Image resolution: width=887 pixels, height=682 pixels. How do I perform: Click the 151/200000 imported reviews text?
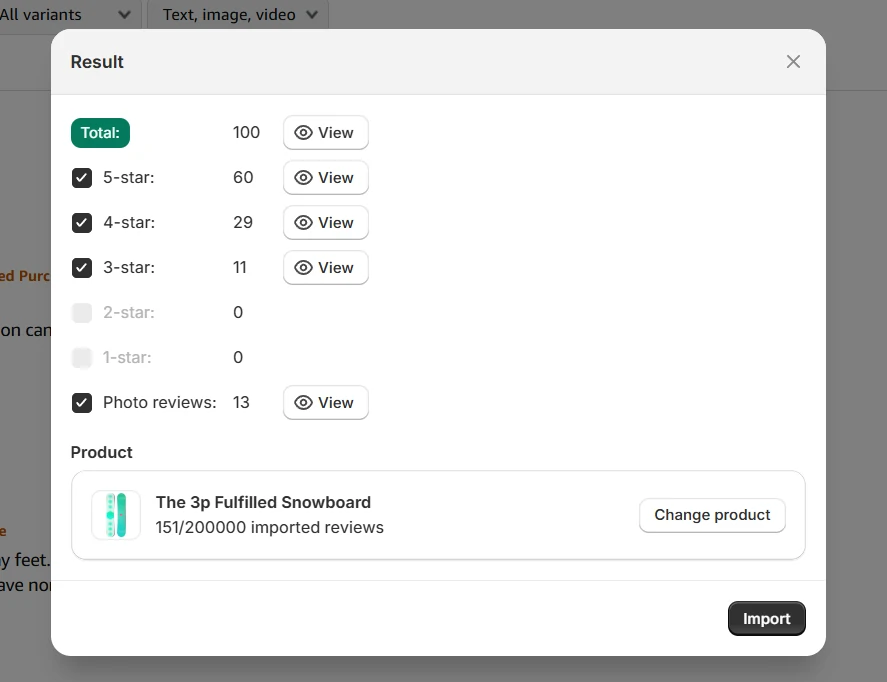[x=269, y=527]
